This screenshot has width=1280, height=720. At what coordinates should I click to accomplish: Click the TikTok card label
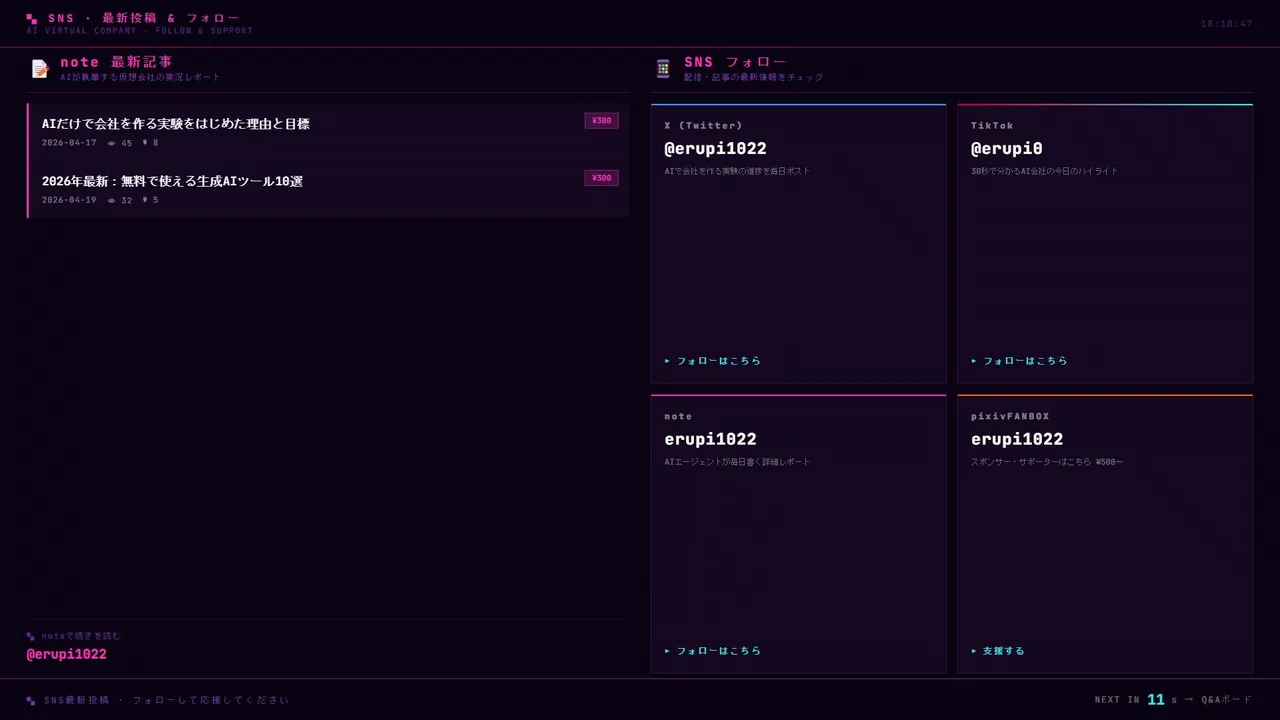[992, 126]
